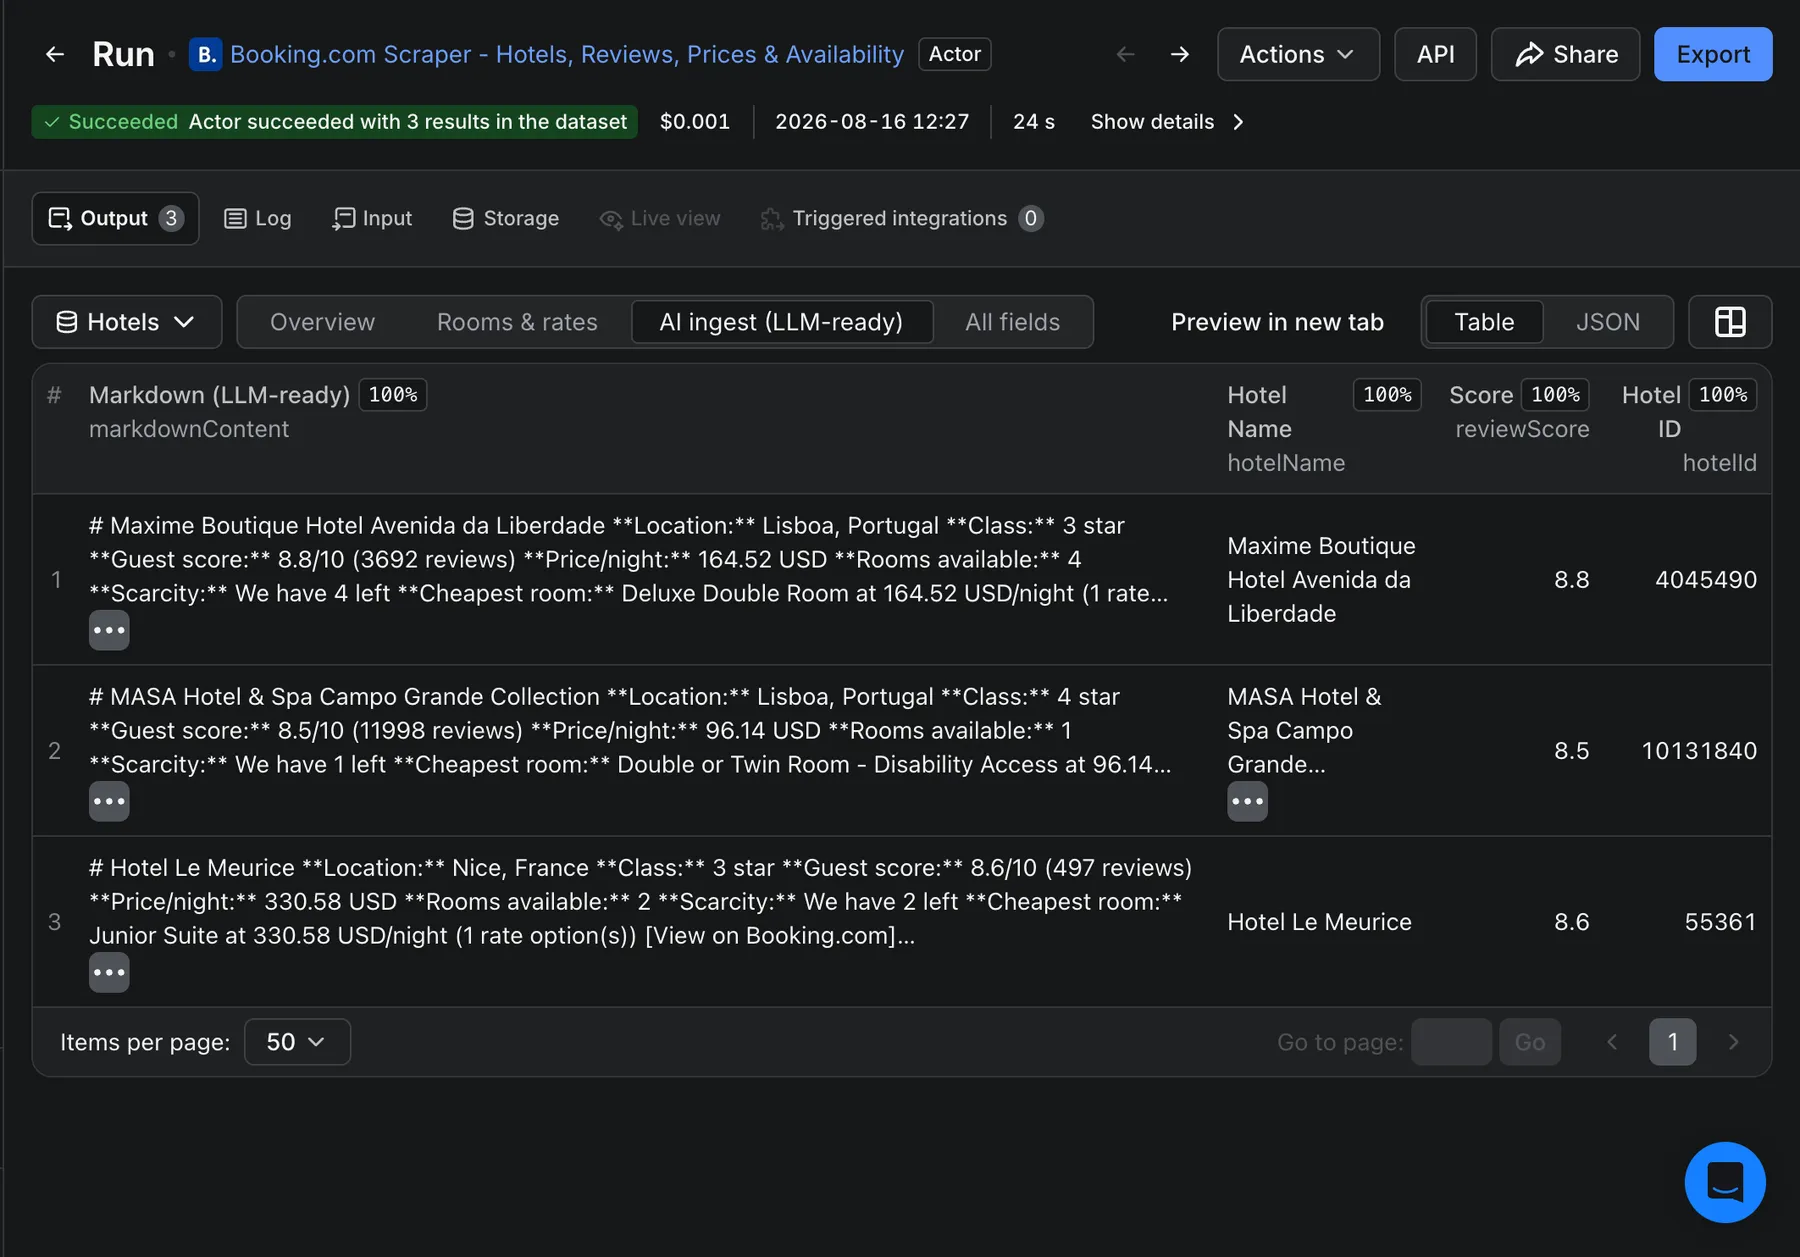Click the Markdown (LLM-ready) column header

tap(219, 395)
